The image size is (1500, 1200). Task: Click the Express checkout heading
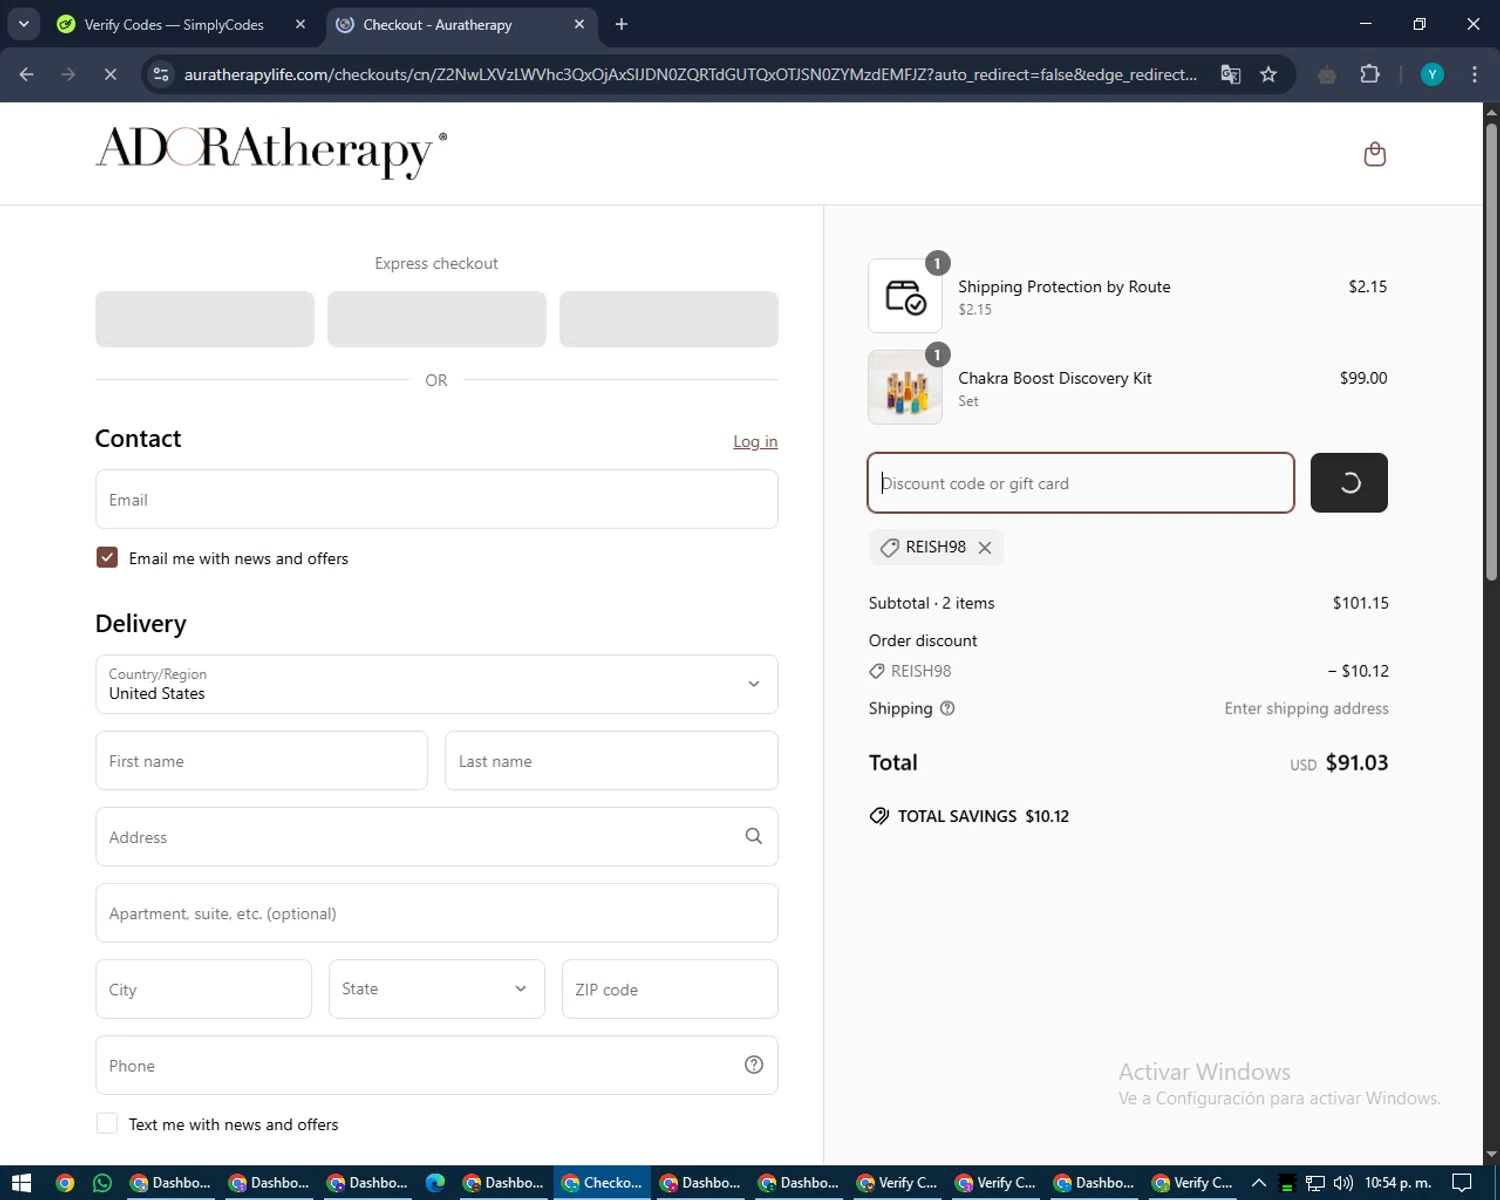pos(436,263)
